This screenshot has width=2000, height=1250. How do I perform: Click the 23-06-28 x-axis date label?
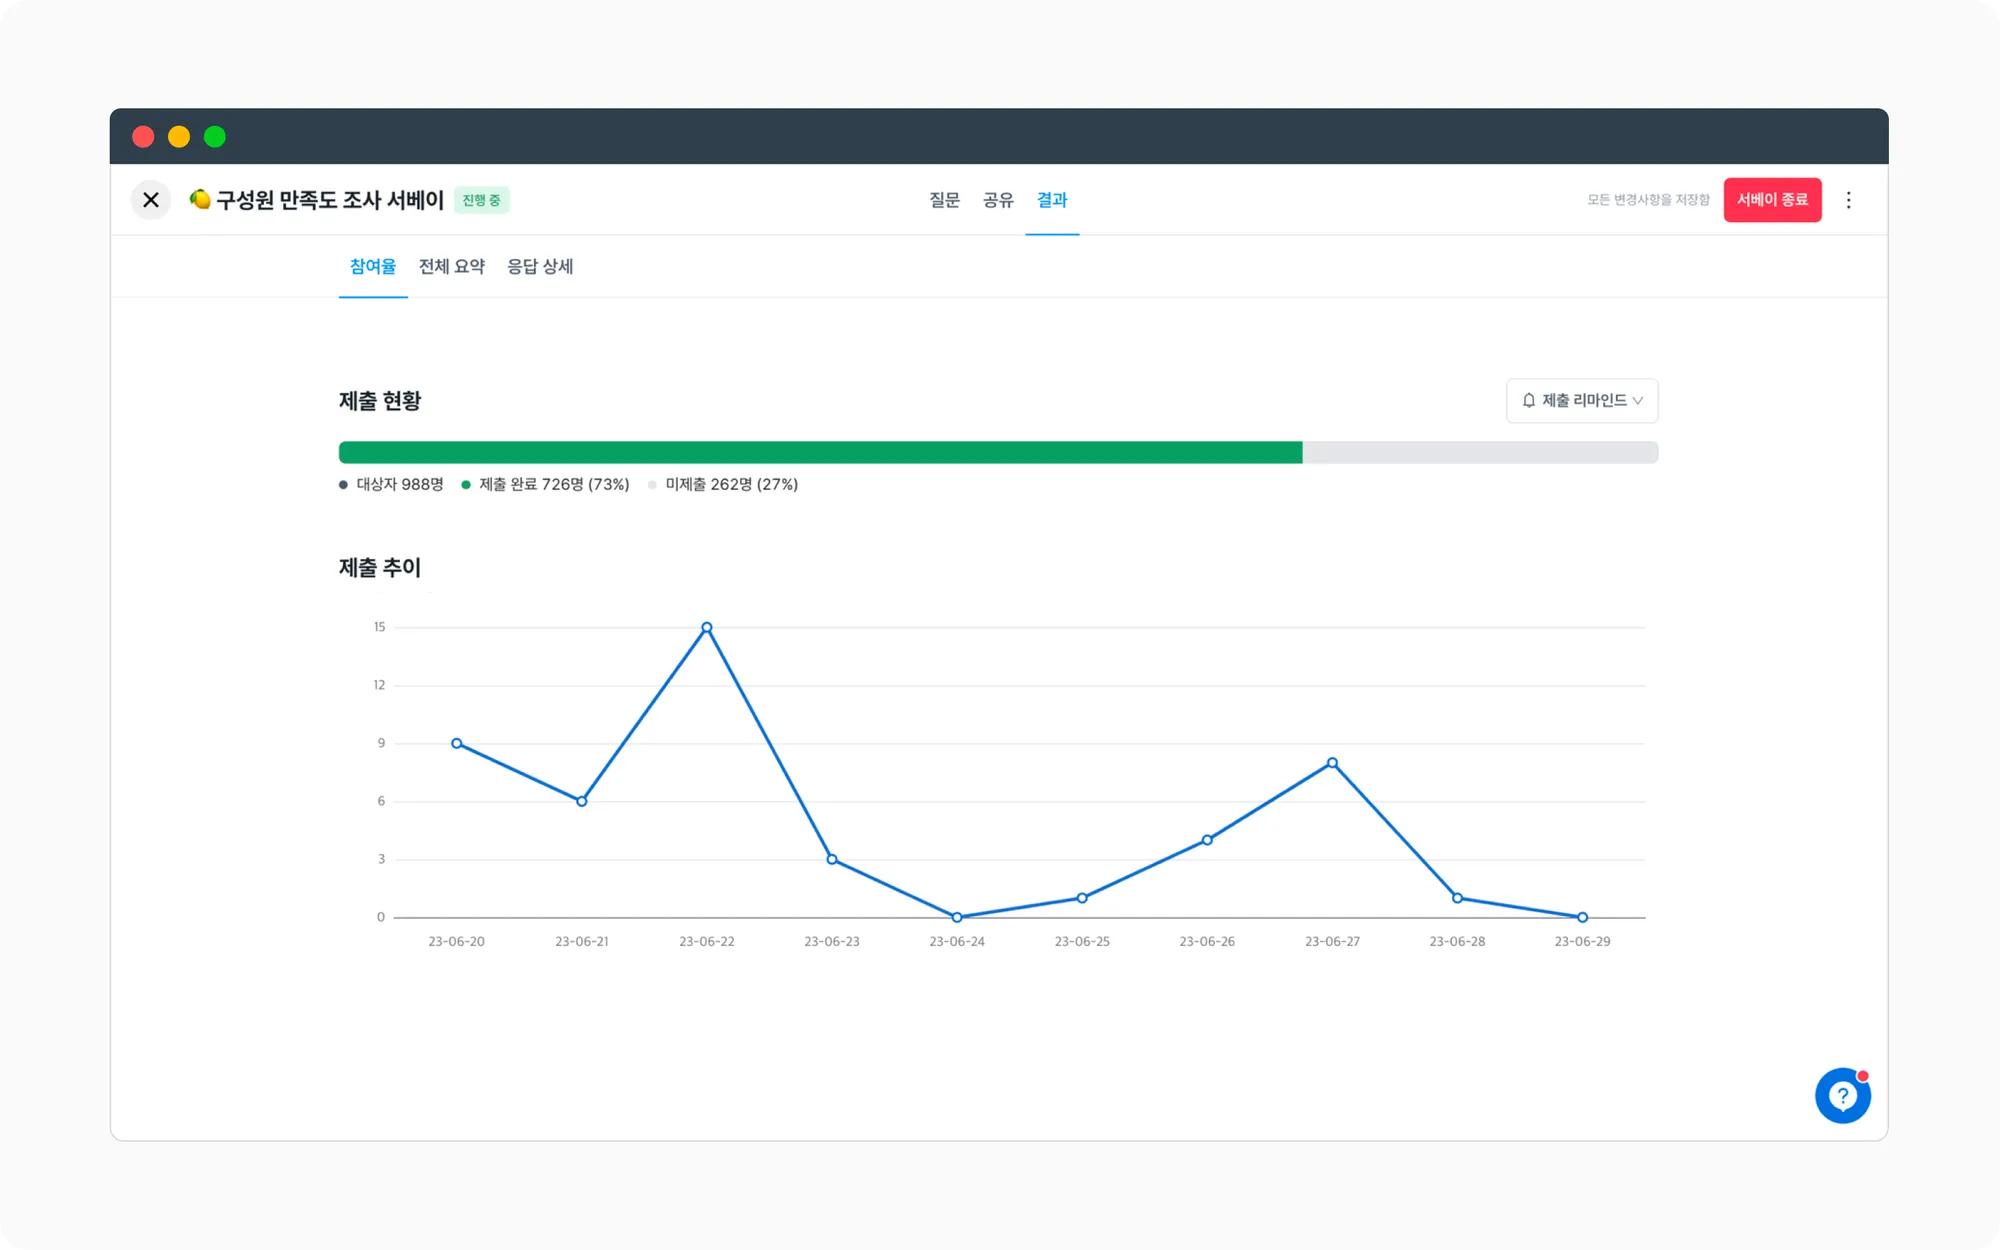click(x=1457, y=941)
